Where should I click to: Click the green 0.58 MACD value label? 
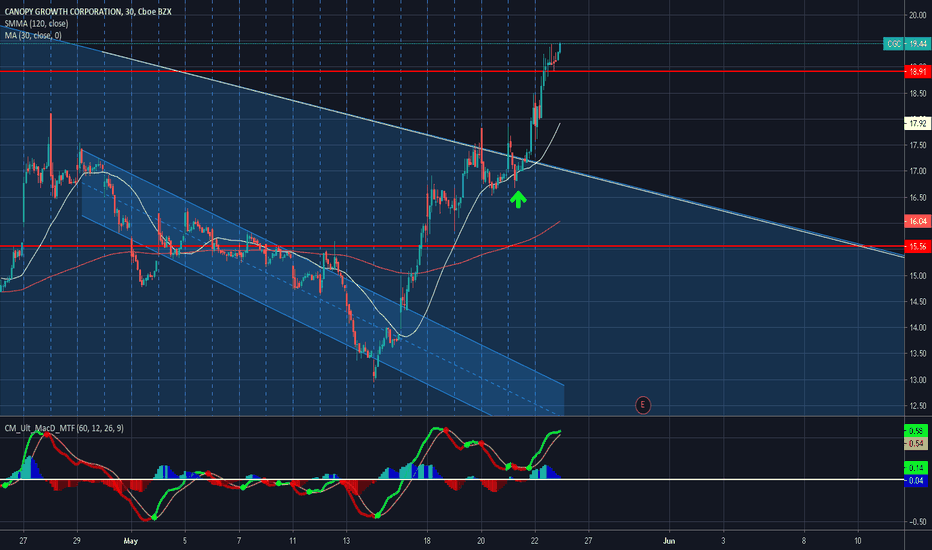[916, 431]
